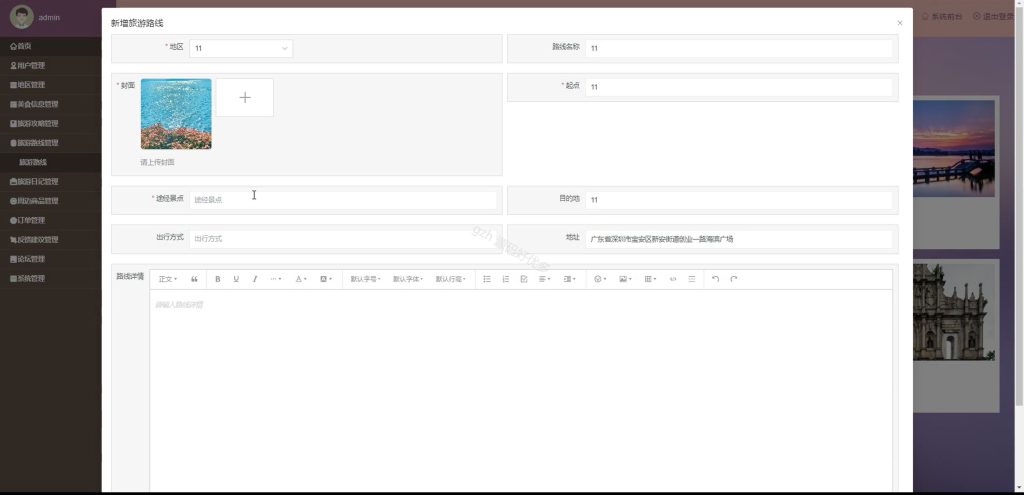Open 地区管理 in the sidebar
The height and width of the screenshot is (495, 1024).
(x=50, y=85)
